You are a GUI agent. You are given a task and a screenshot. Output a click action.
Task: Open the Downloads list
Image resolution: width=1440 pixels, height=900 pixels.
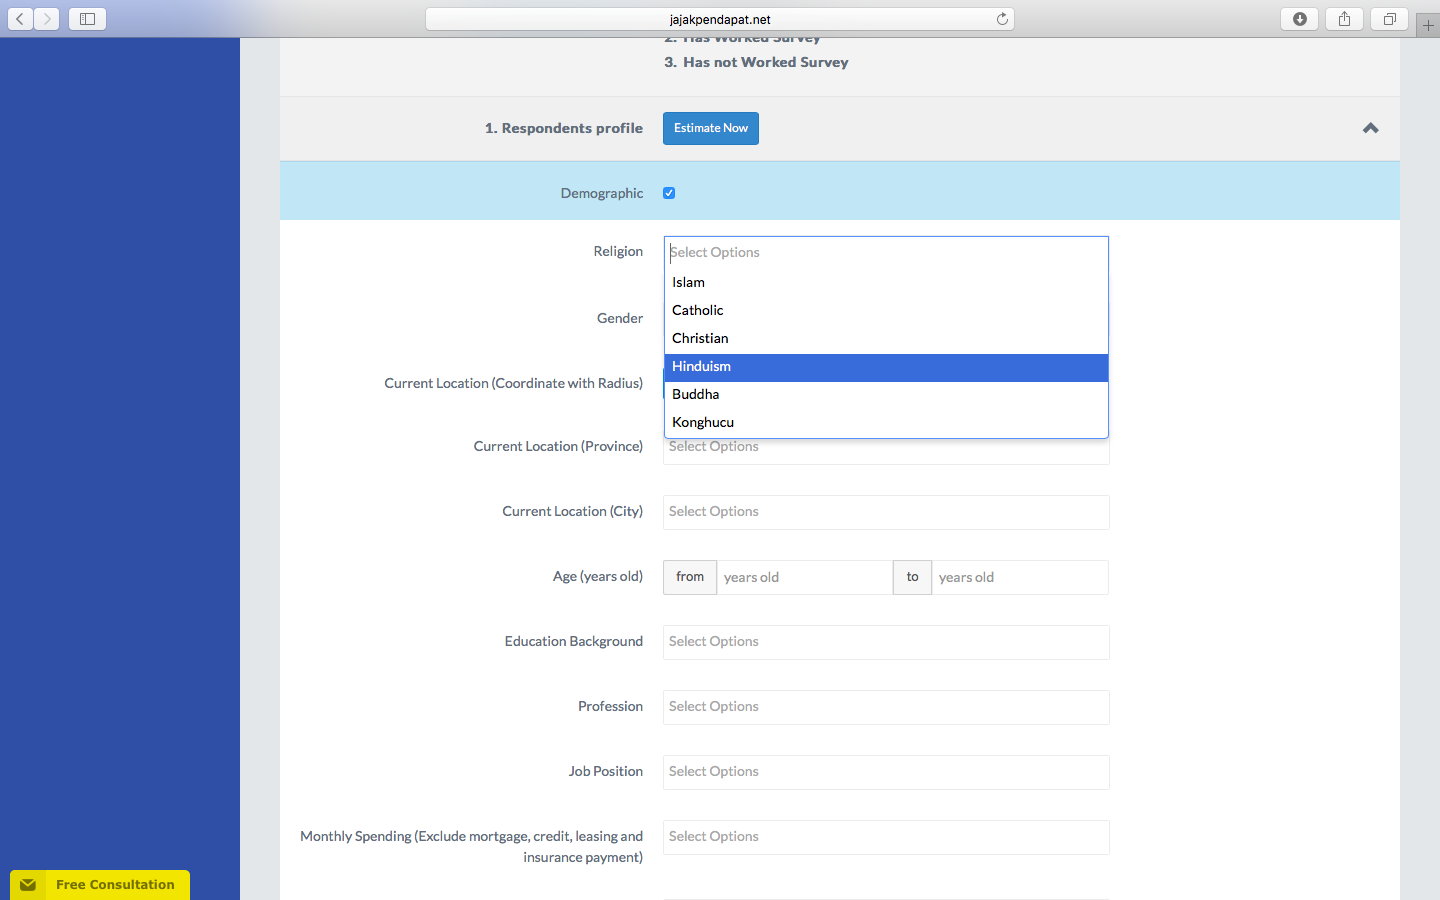(1298, 18)
